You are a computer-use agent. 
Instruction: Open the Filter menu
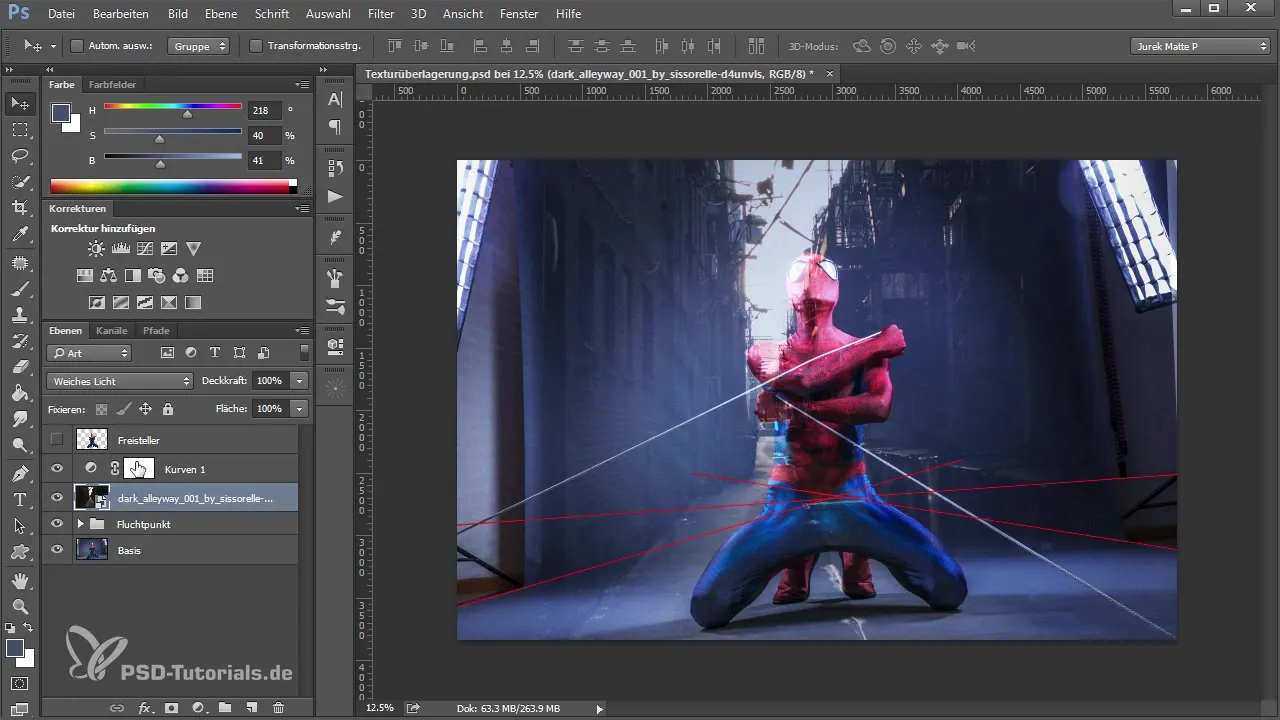tap(380, 14)
